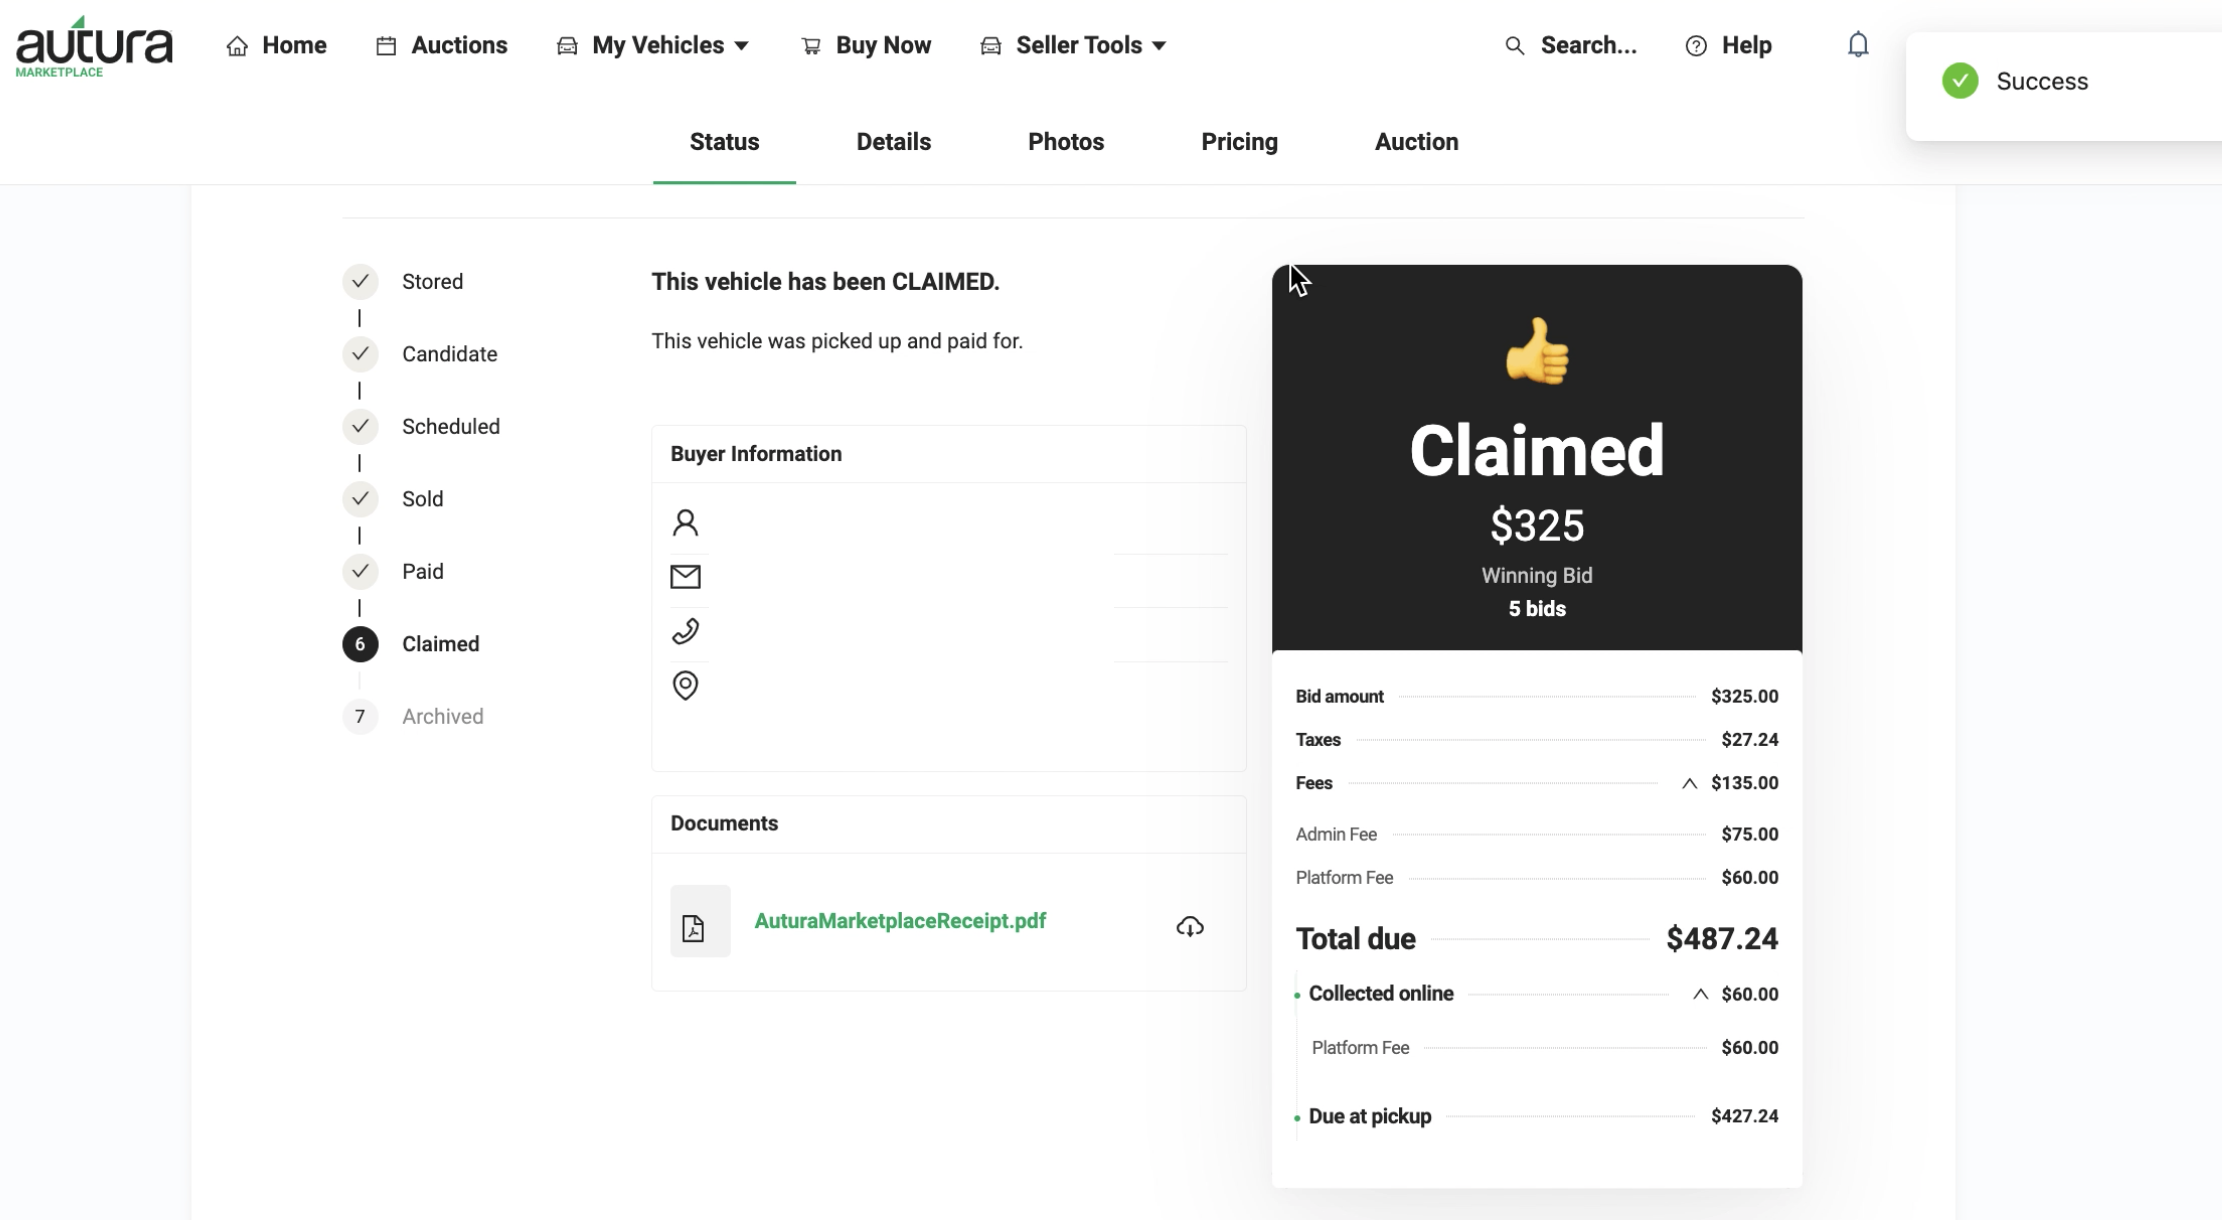Open the Seller Tools dropdown menu
Image resolution: width=2222 pixels, height=1220 pixels.
[1073, 45]
